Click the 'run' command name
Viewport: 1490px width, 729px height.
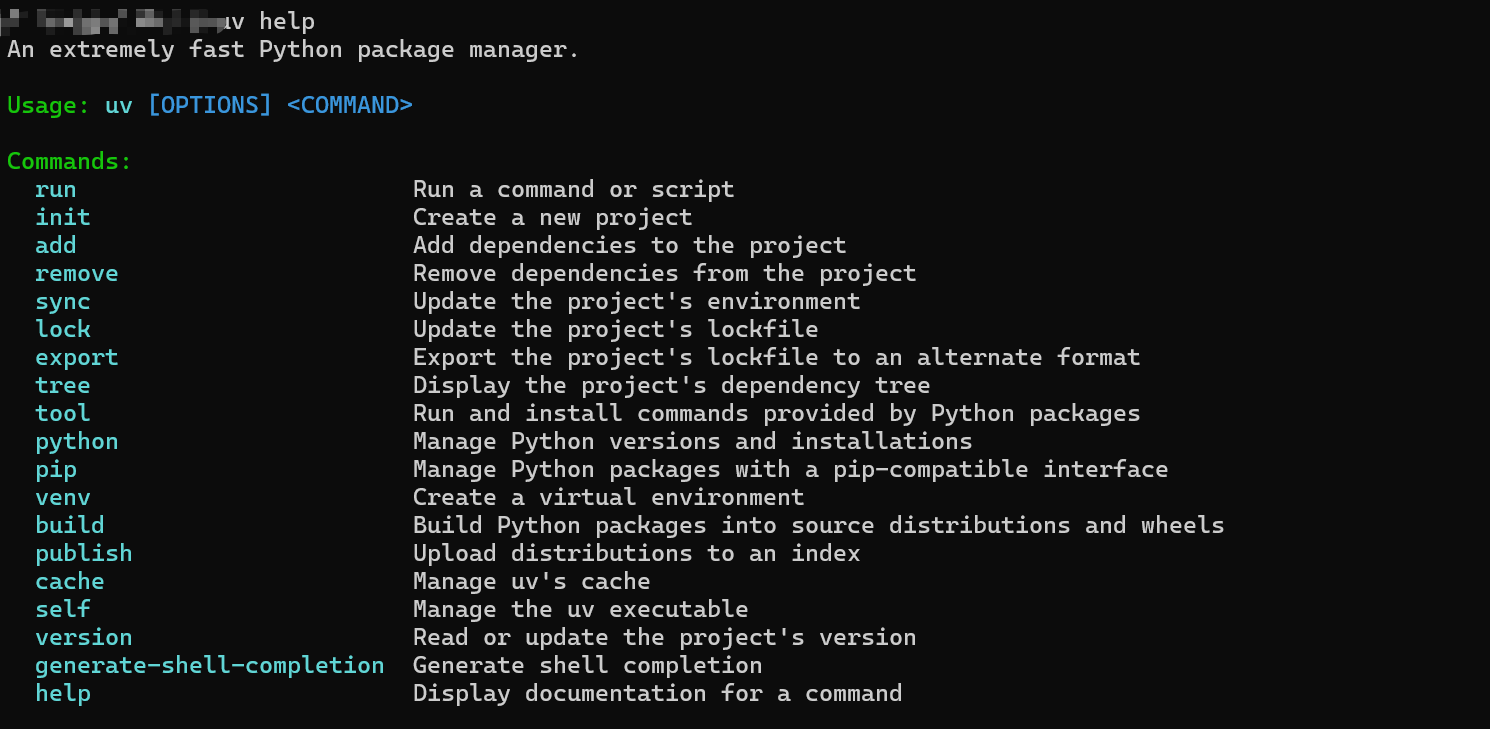point(56,189)
